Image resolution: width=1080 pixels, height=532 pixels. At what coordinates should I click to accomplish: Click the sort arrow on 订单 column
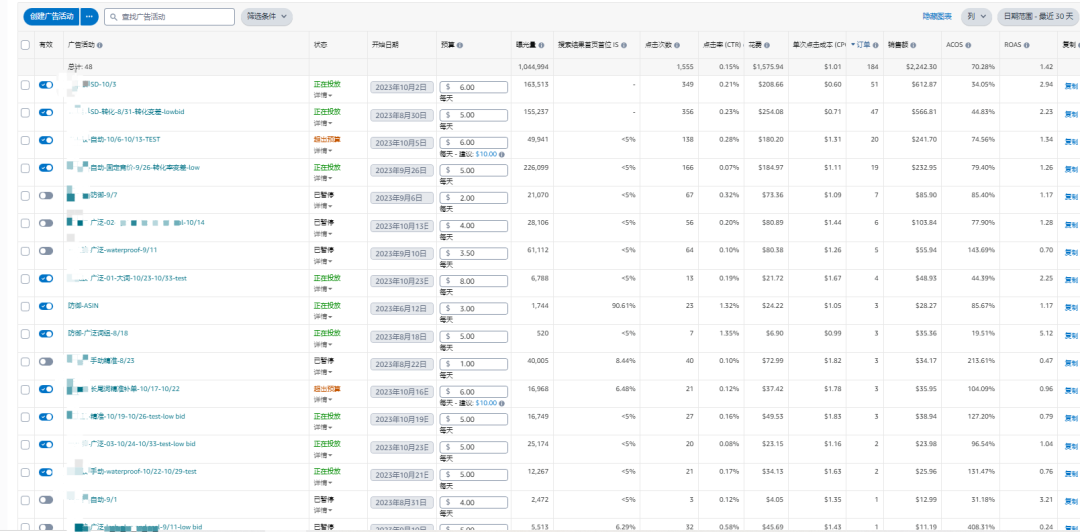(x=853, y=45)
